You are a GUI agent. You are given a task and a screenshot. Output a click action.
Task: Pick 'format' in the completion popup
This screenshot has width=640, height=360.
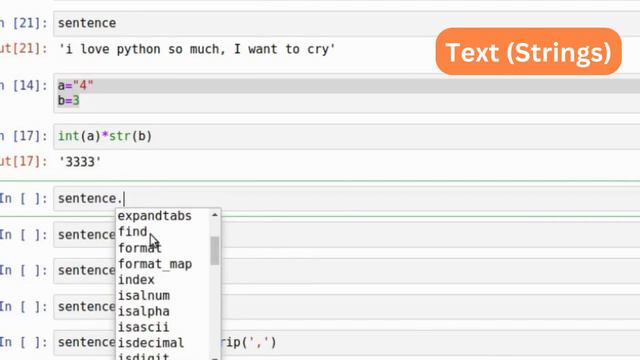click(x=140, y=248)
